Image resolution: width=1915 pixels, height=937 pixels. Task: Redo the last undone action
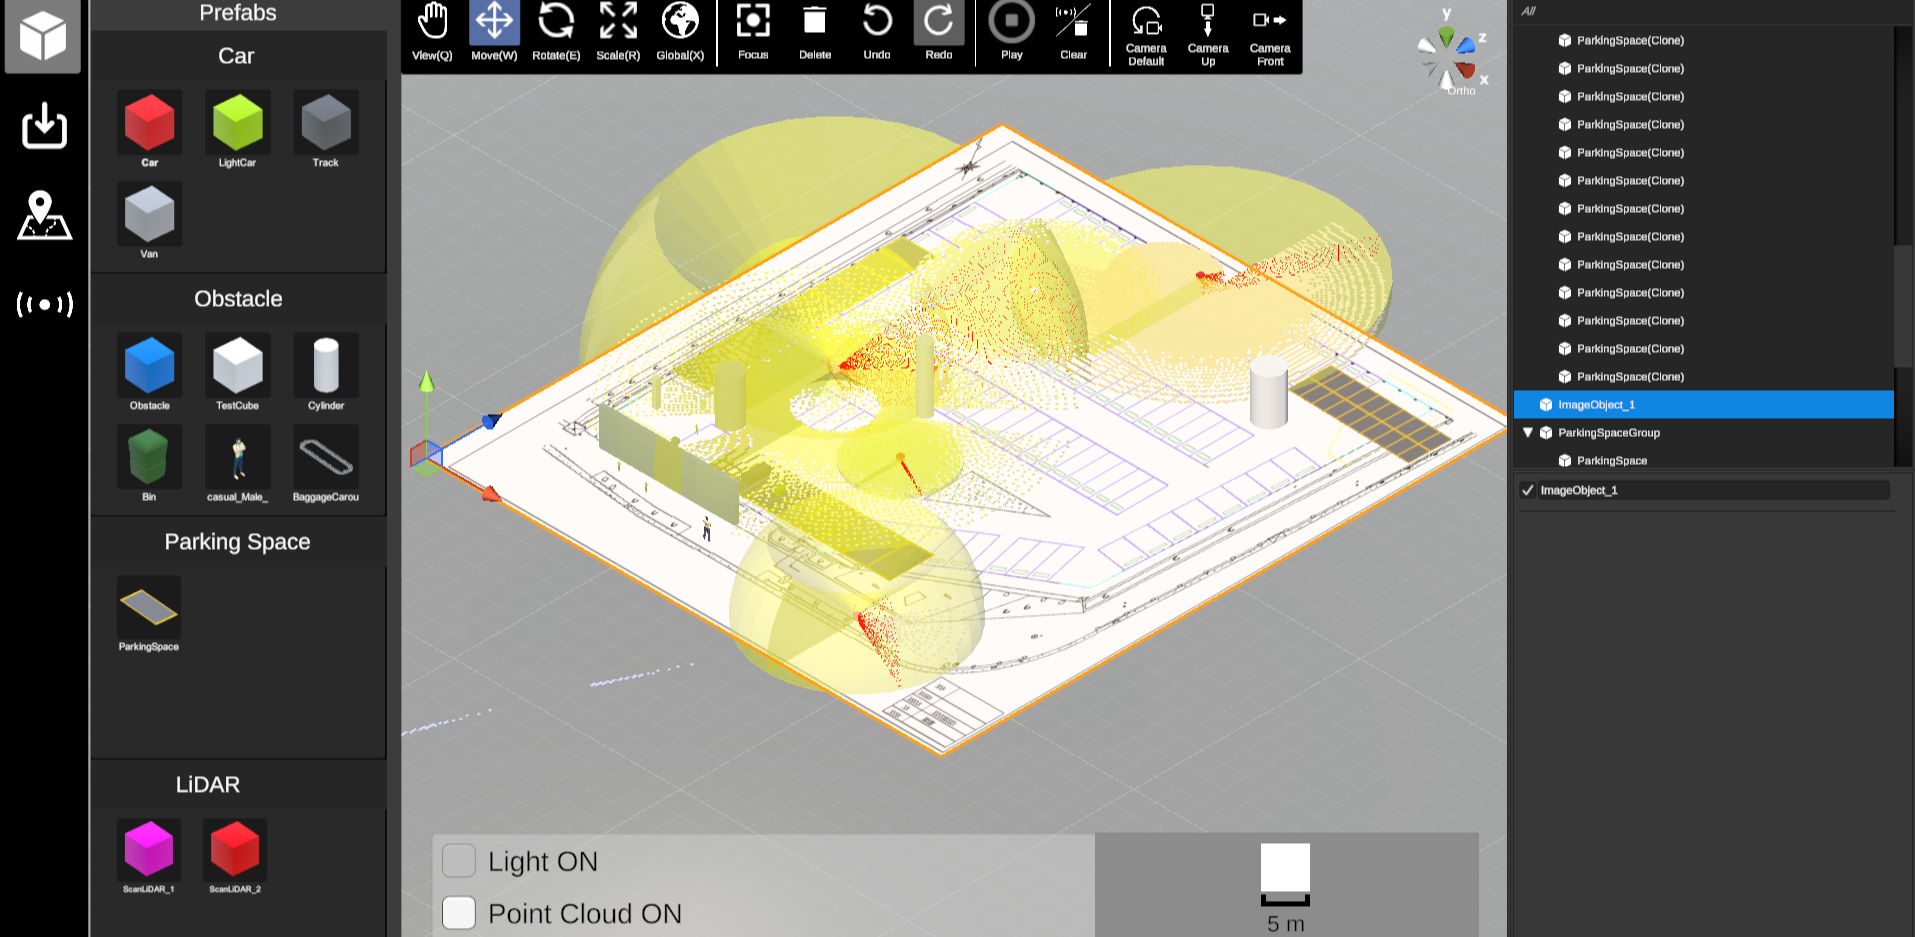pos(939,32)
